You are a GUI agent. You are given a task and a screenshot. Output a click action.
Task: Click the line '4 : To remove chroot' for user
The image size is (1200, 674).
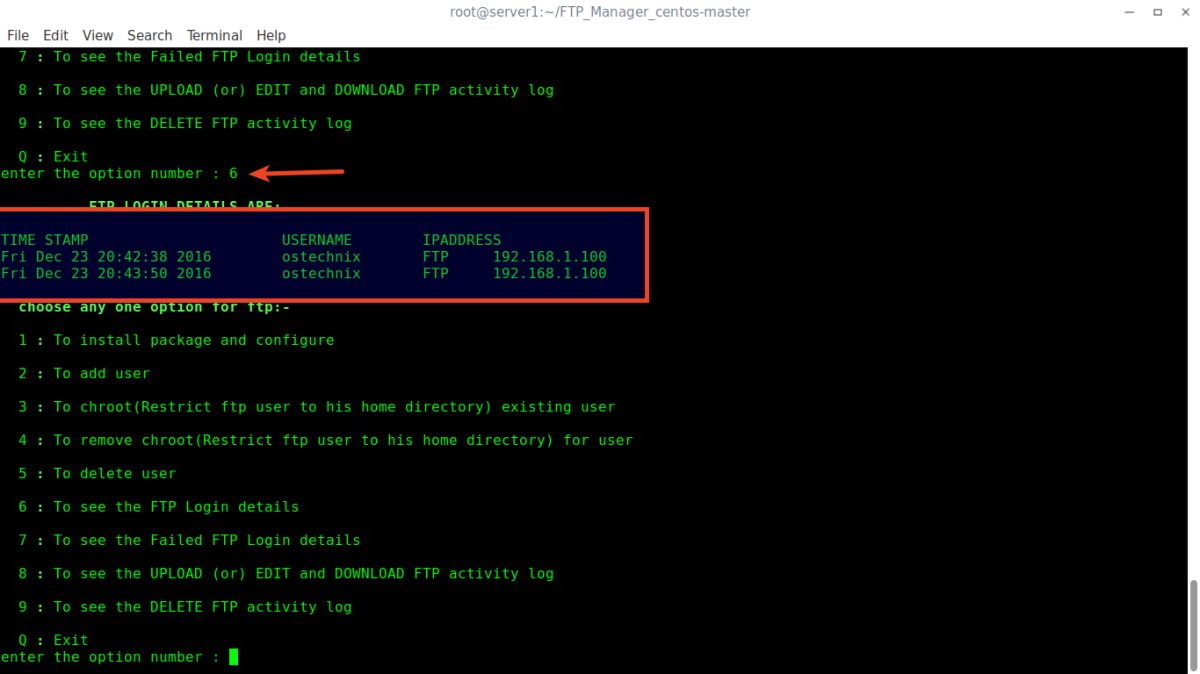[326, 440]
